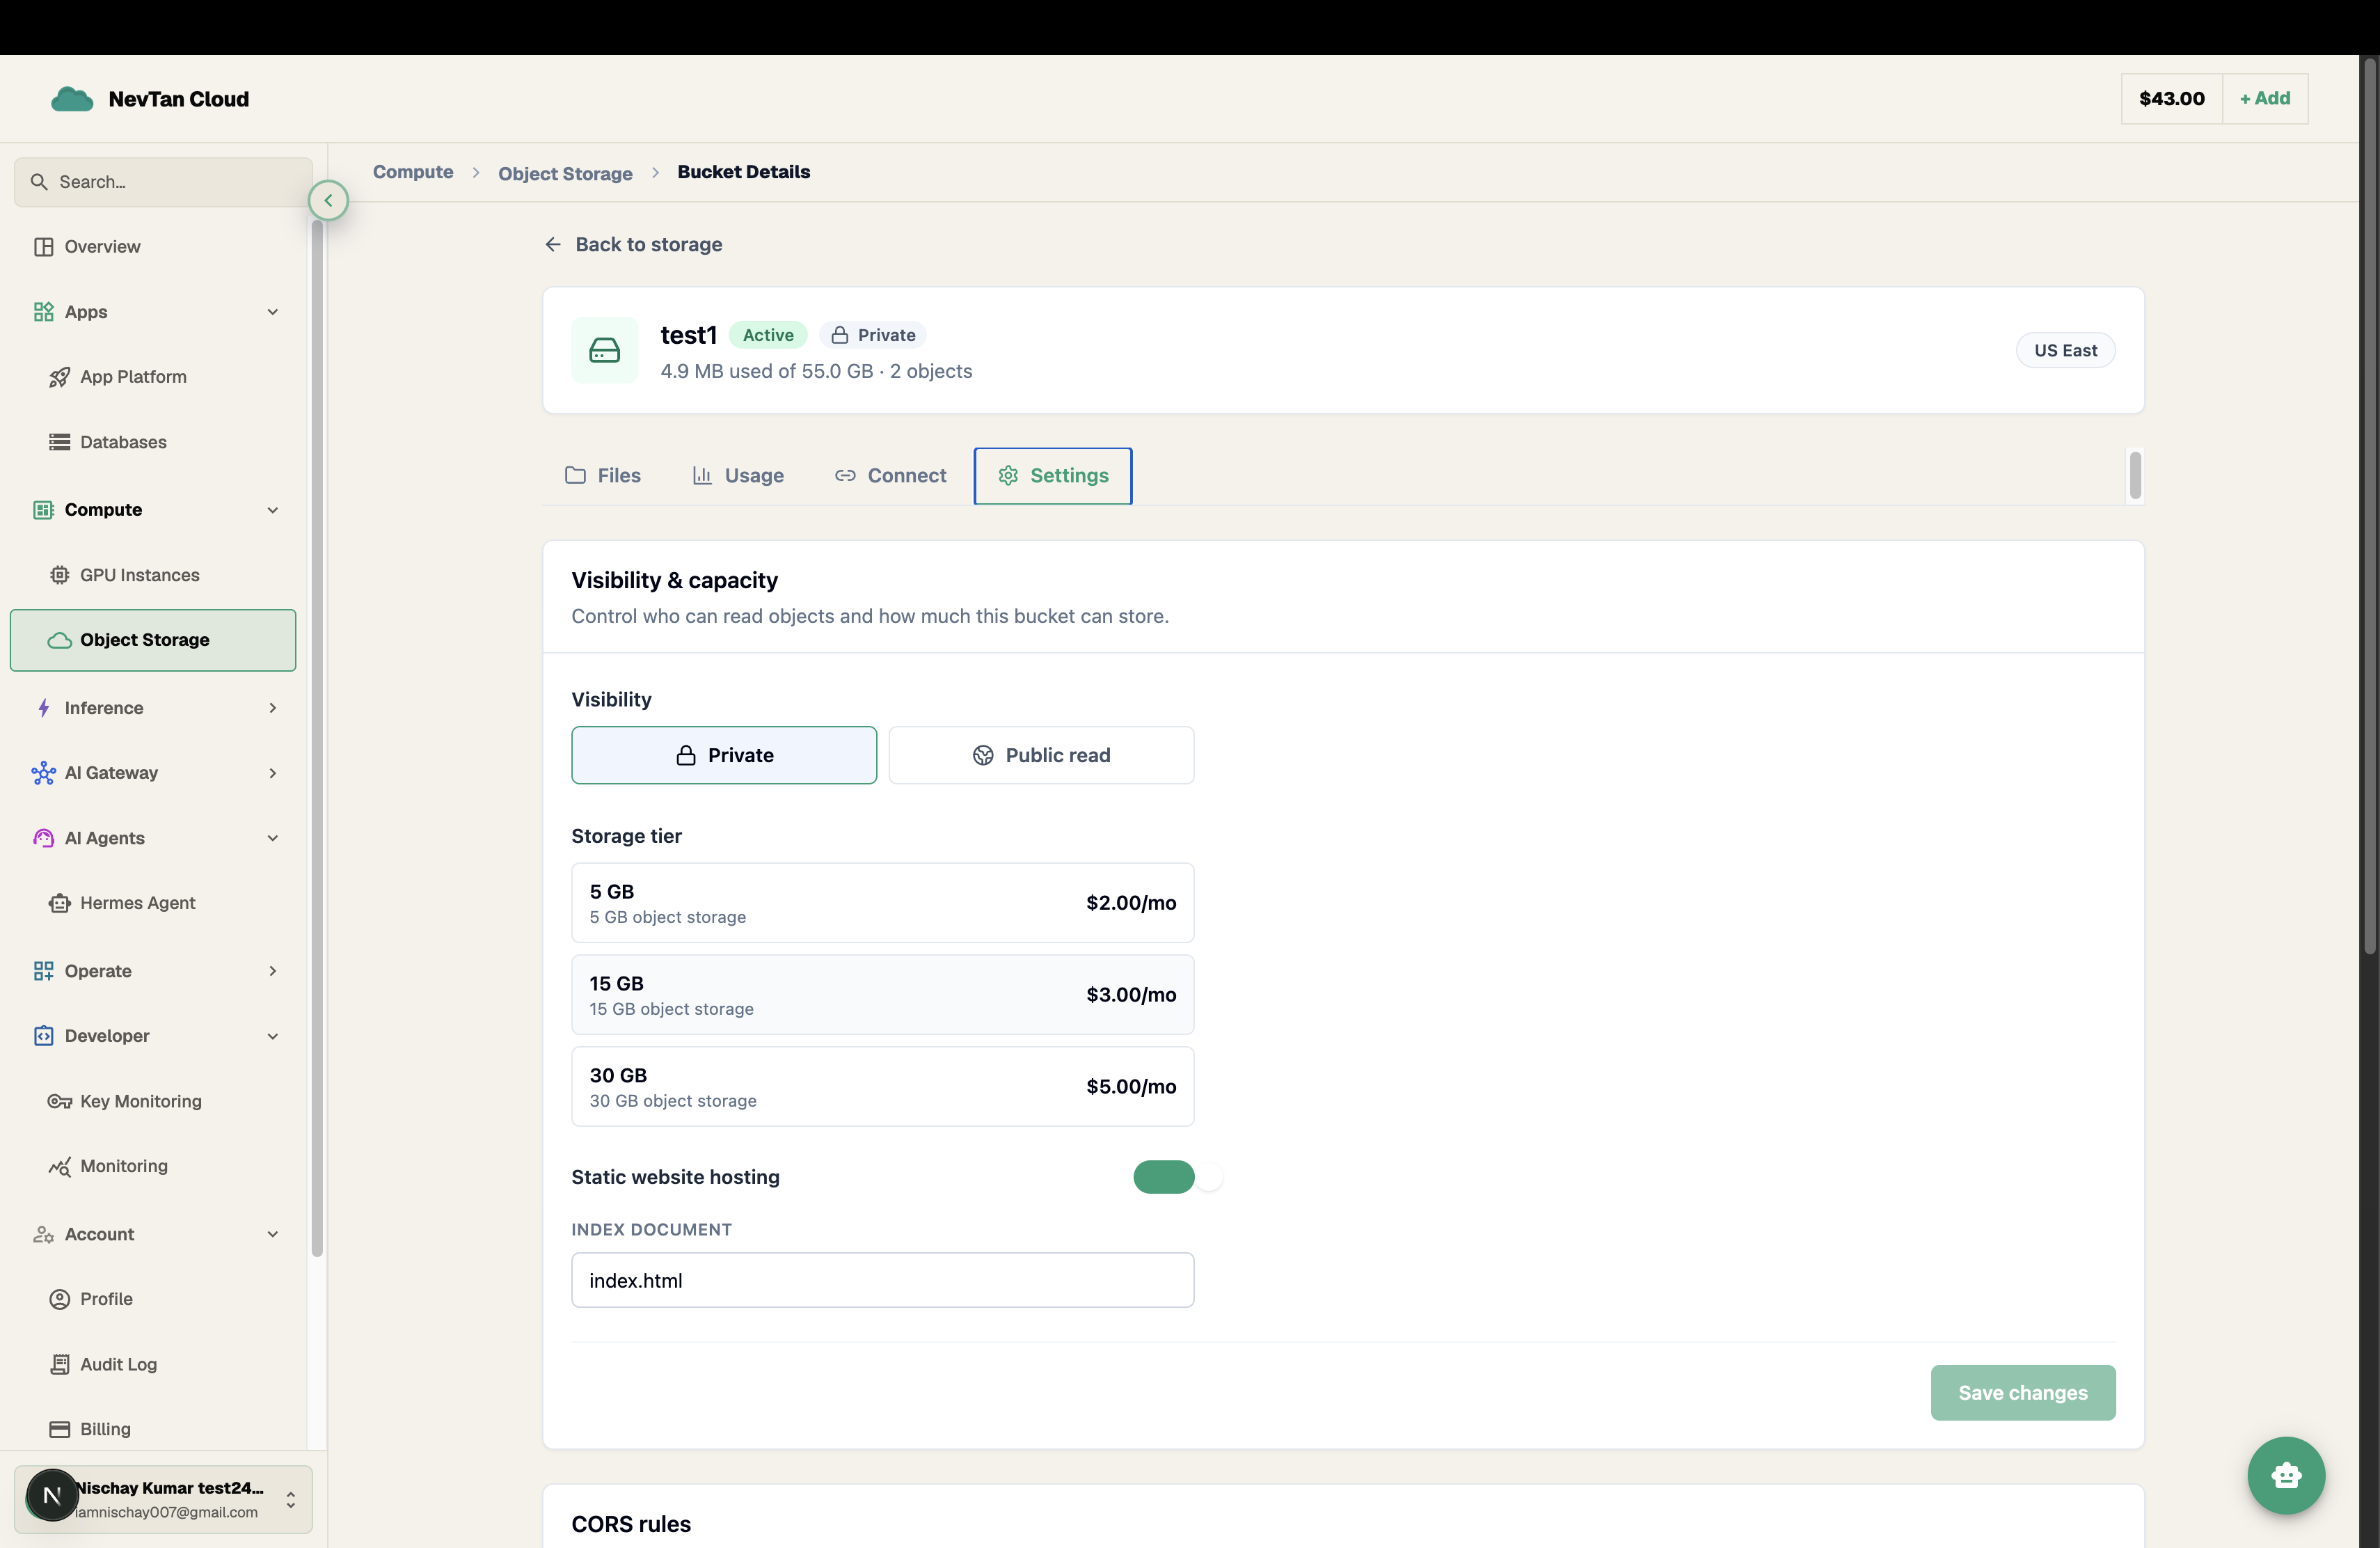Set visibility to Private
The height and width of the screenshot is (1548, 2380).
click(x=724, y=755)
